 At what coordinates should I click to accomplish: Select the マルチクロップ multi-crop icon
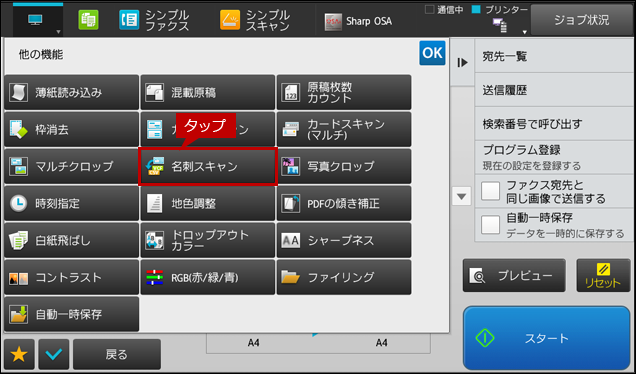coord(19,166)
